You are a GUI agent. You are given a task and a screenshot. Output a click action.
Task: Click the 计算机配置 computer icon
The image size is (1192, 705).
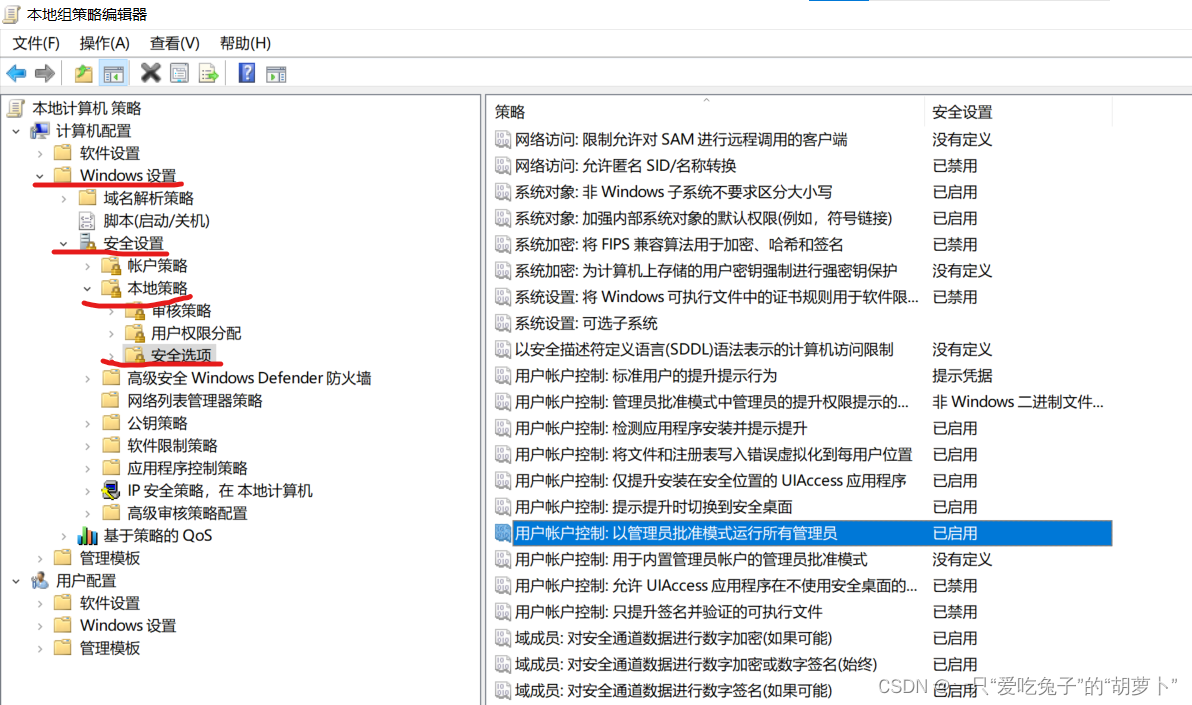40,131
